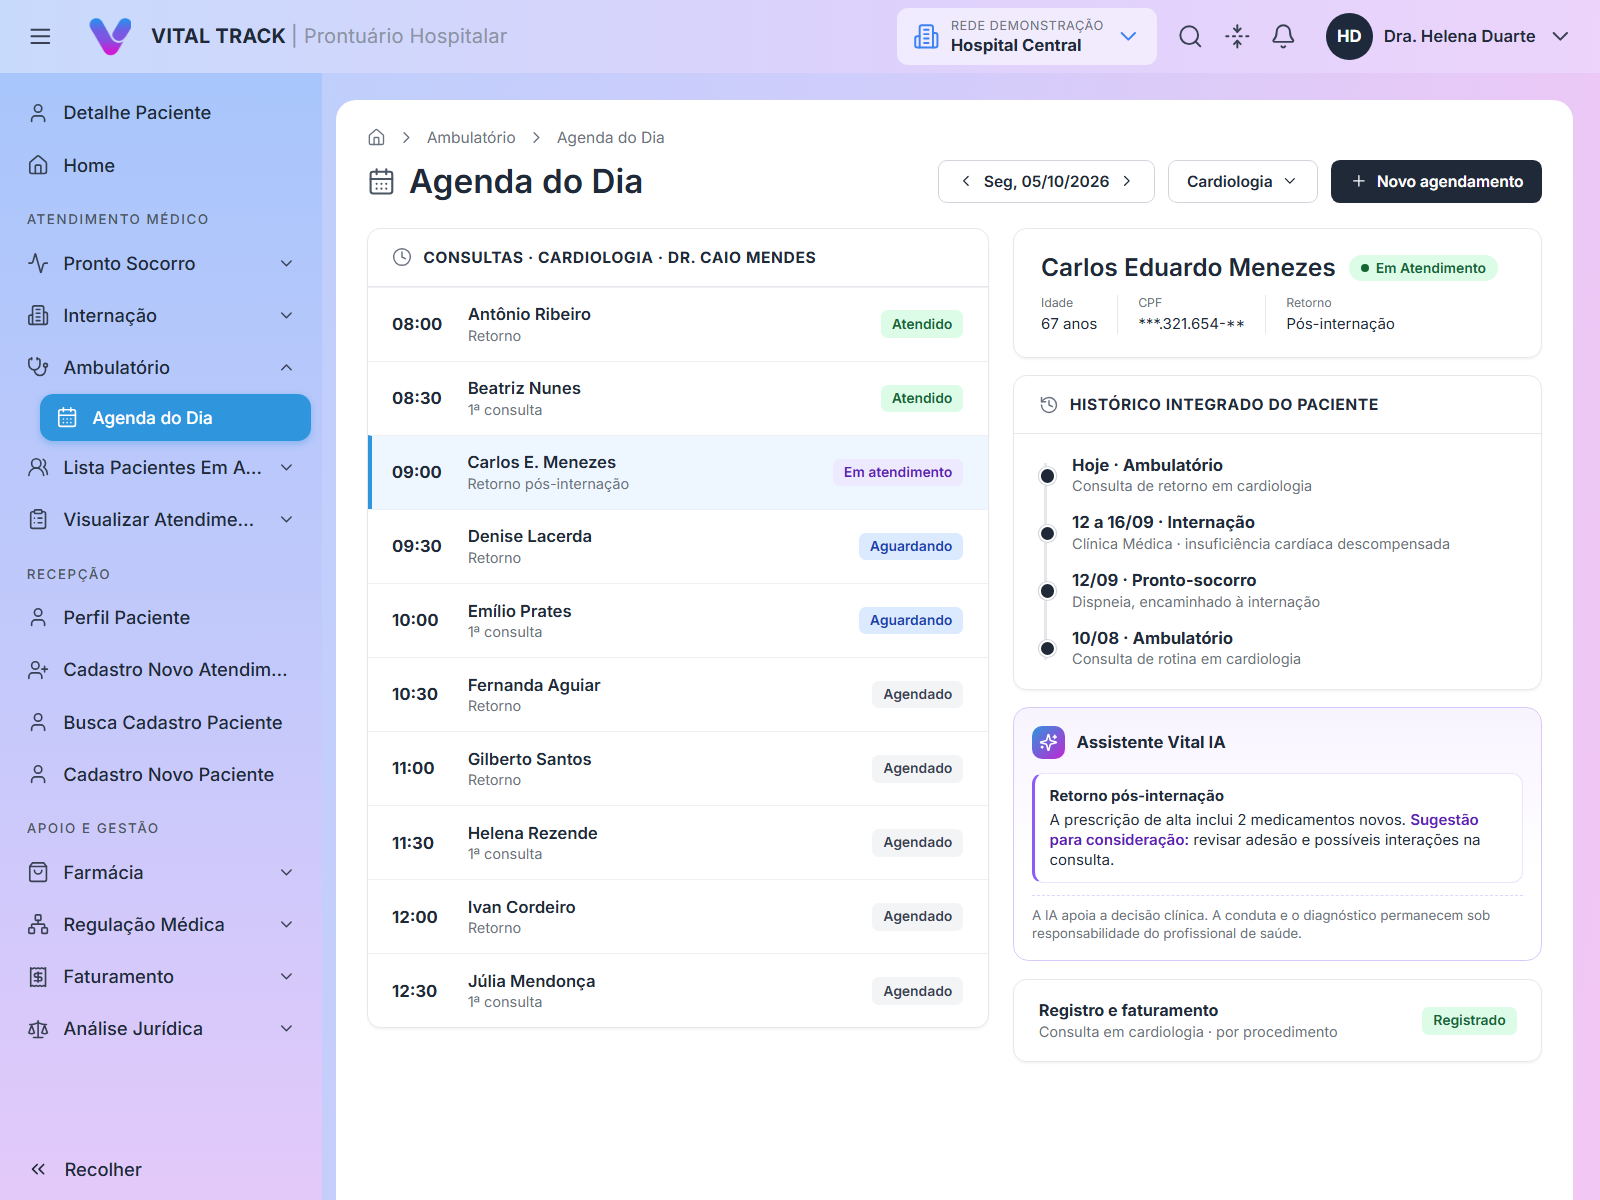The width and height of the screenshot is (1600, 1200).
Task: Click the Faturamento invoice icon
Action: pyautogui.click(x=38, y=976)
